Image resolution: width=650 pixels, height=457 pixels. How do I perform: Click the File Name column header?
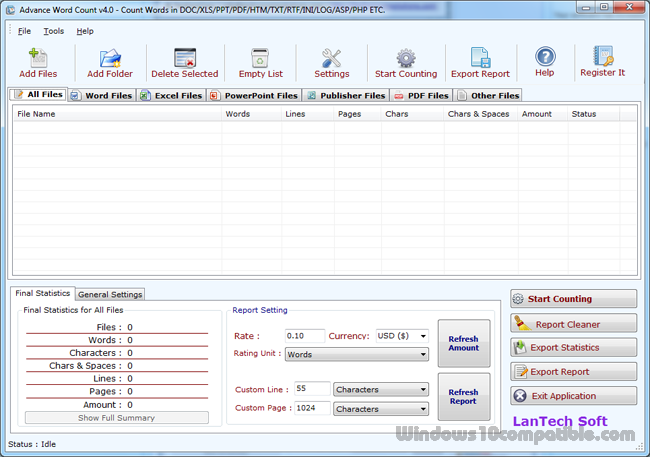pos(117,114)
